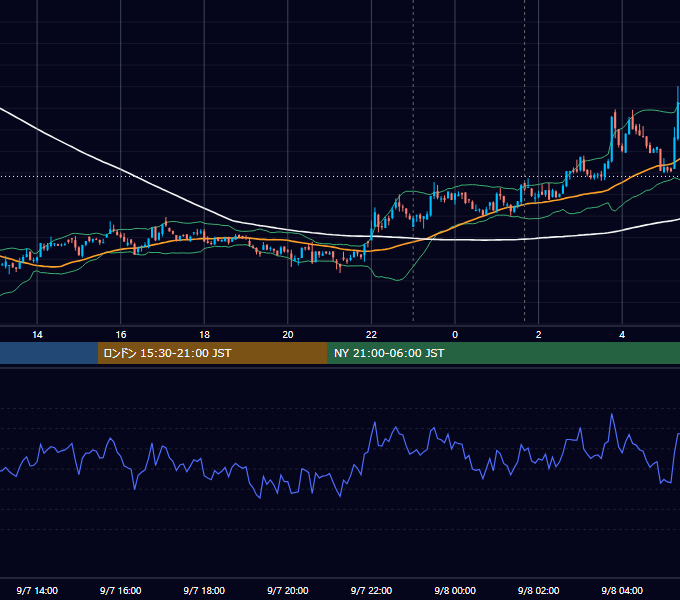Viewport: 680px width, 600px height.
Task: Click the 9/8 04:00 time label
Action: pyautogui.click(x=622, y=590)
